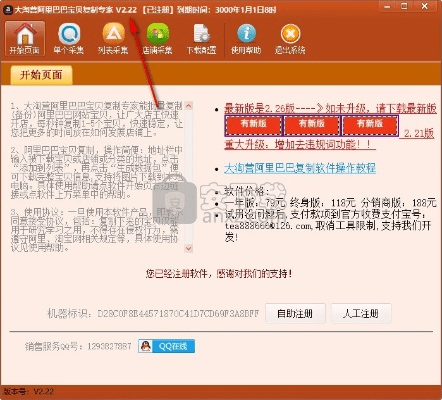Click the scroll up arrow of description text
This screenshot has width=442, height=400.
[189, 106]
